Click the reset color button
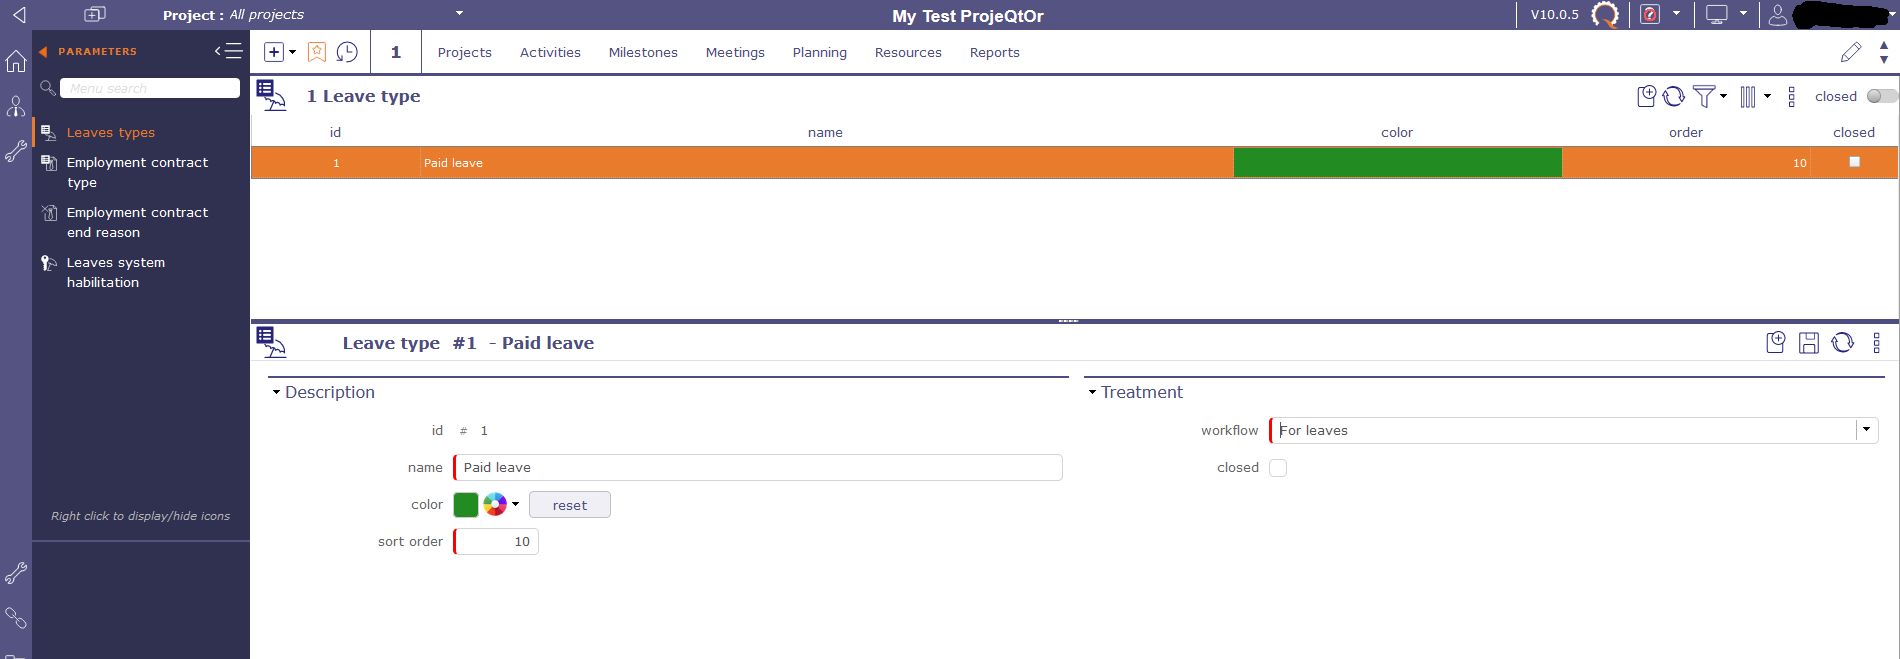1900x659 pixels. 569,505
